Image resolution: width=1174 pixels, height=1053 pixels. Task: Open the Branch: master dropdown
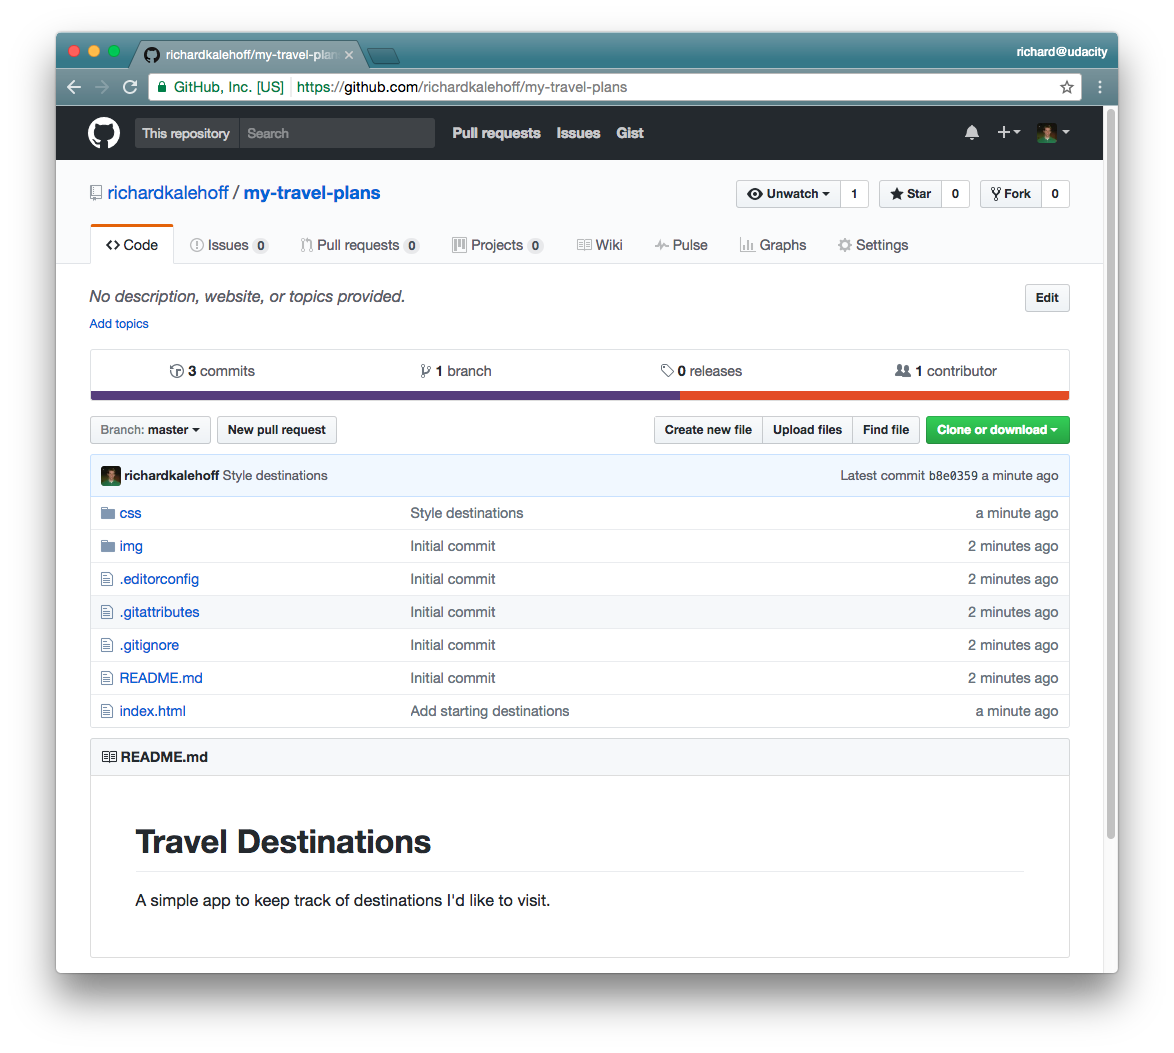149,430
